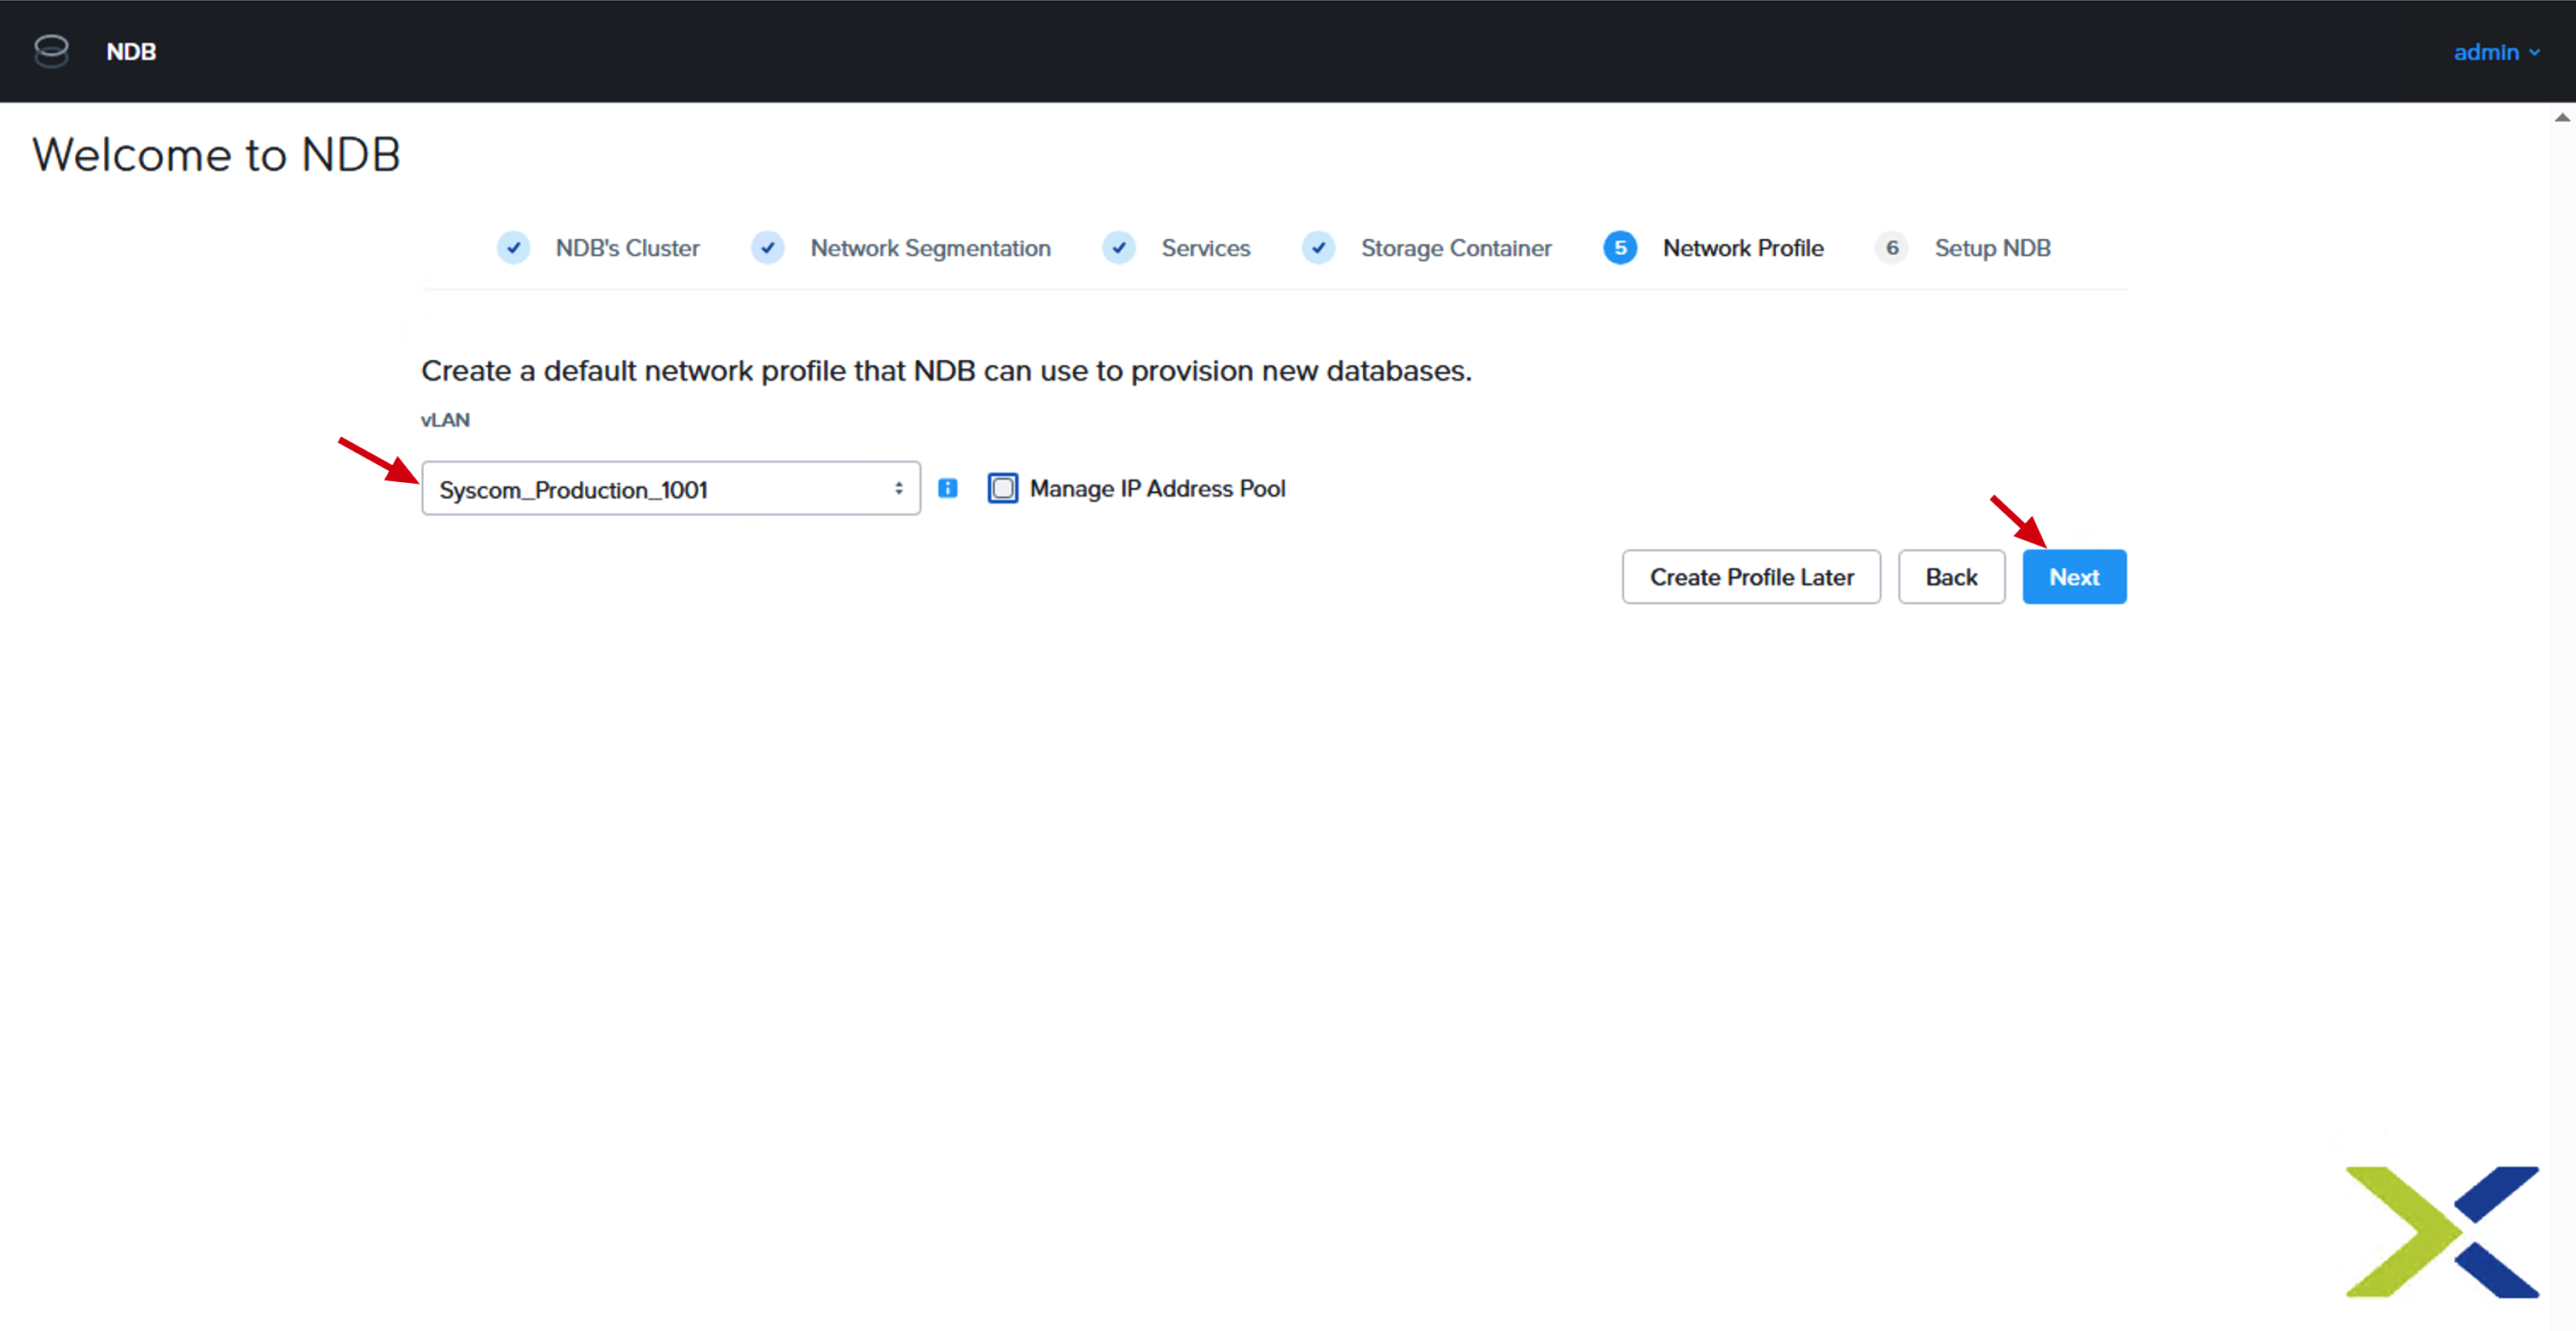Click the Nutanix X logo

(2442, 1232)
